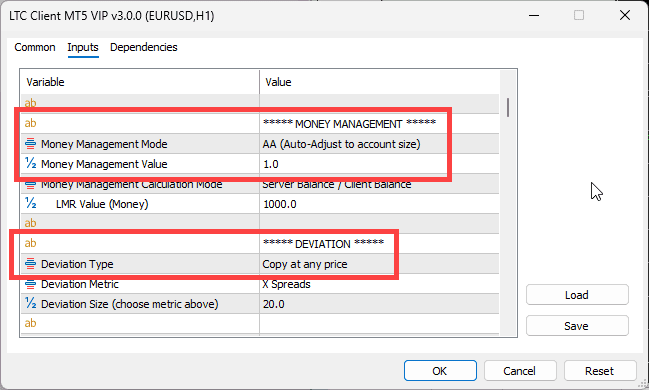Click the enum icon beside Deviation Metric

pos(30,284)
